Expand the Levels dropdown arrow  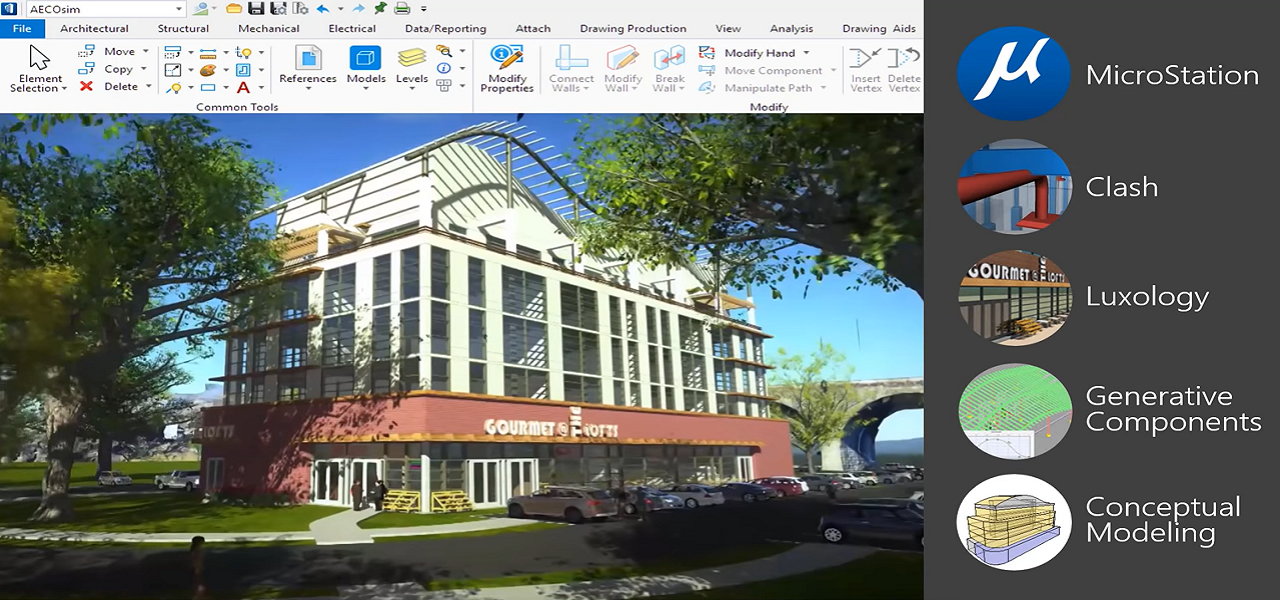point(411,89)
